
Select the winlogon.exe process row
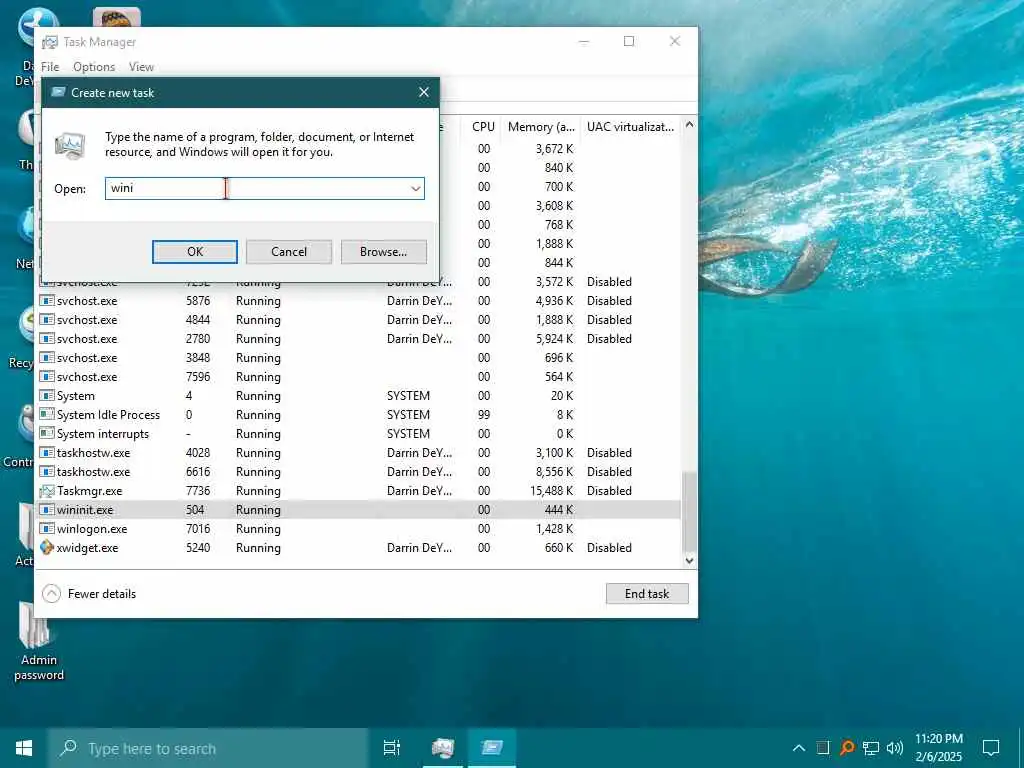click(x=359, y=528)
